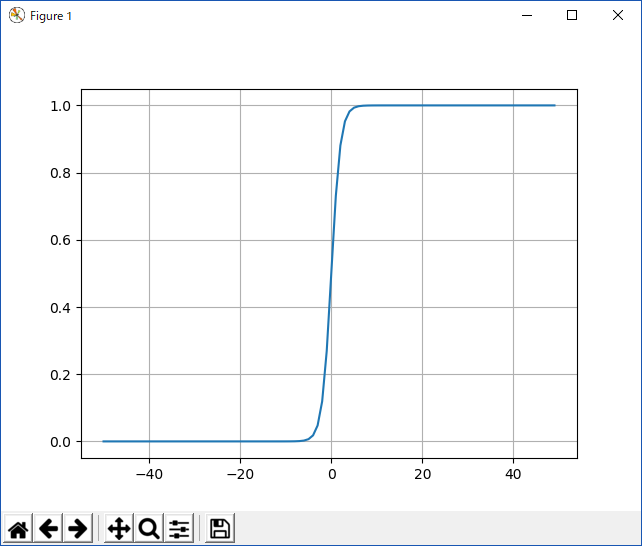
Task: Click the y-axis tick label "0.2"
Action: tap(63, 375)
